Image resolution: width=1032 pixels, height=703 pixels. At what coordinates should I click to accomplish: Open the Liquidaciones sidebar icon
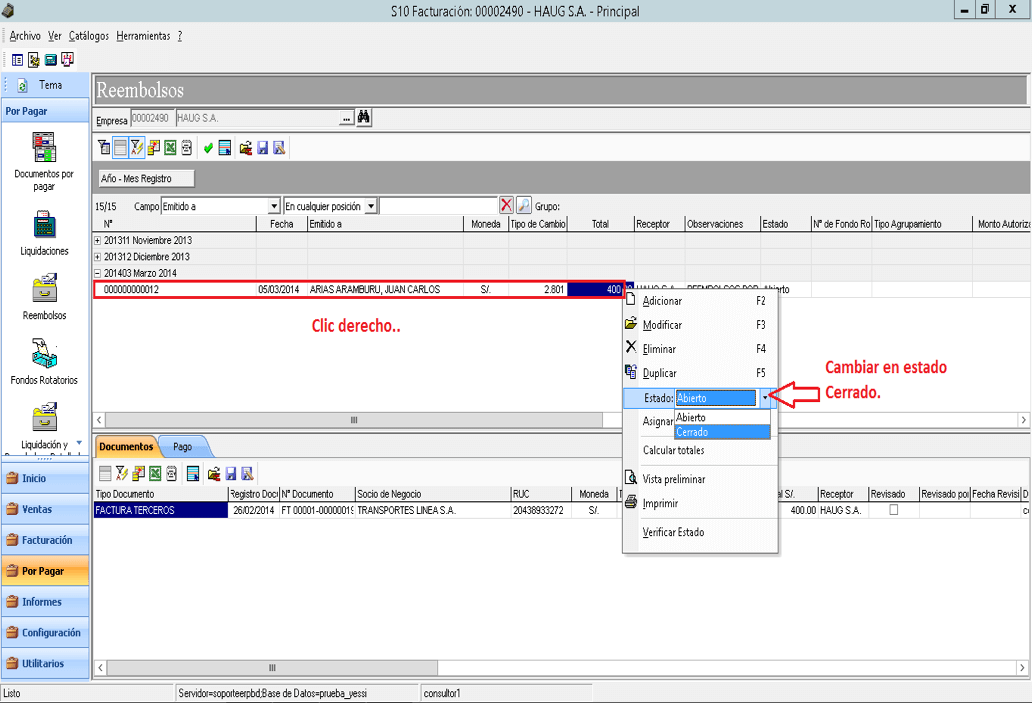pyautogui.click(x=44, y=226)
